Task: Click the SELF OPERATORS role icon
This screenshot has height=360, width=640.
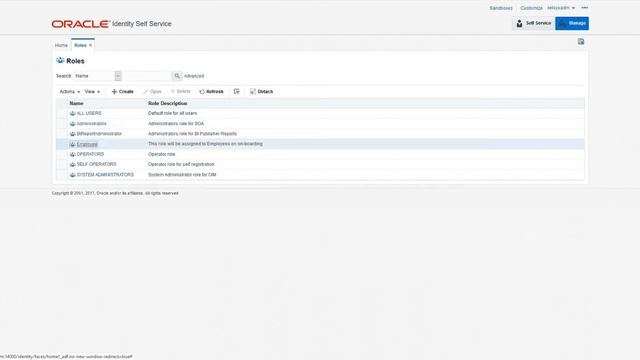Action: click(x=73, y=164)
